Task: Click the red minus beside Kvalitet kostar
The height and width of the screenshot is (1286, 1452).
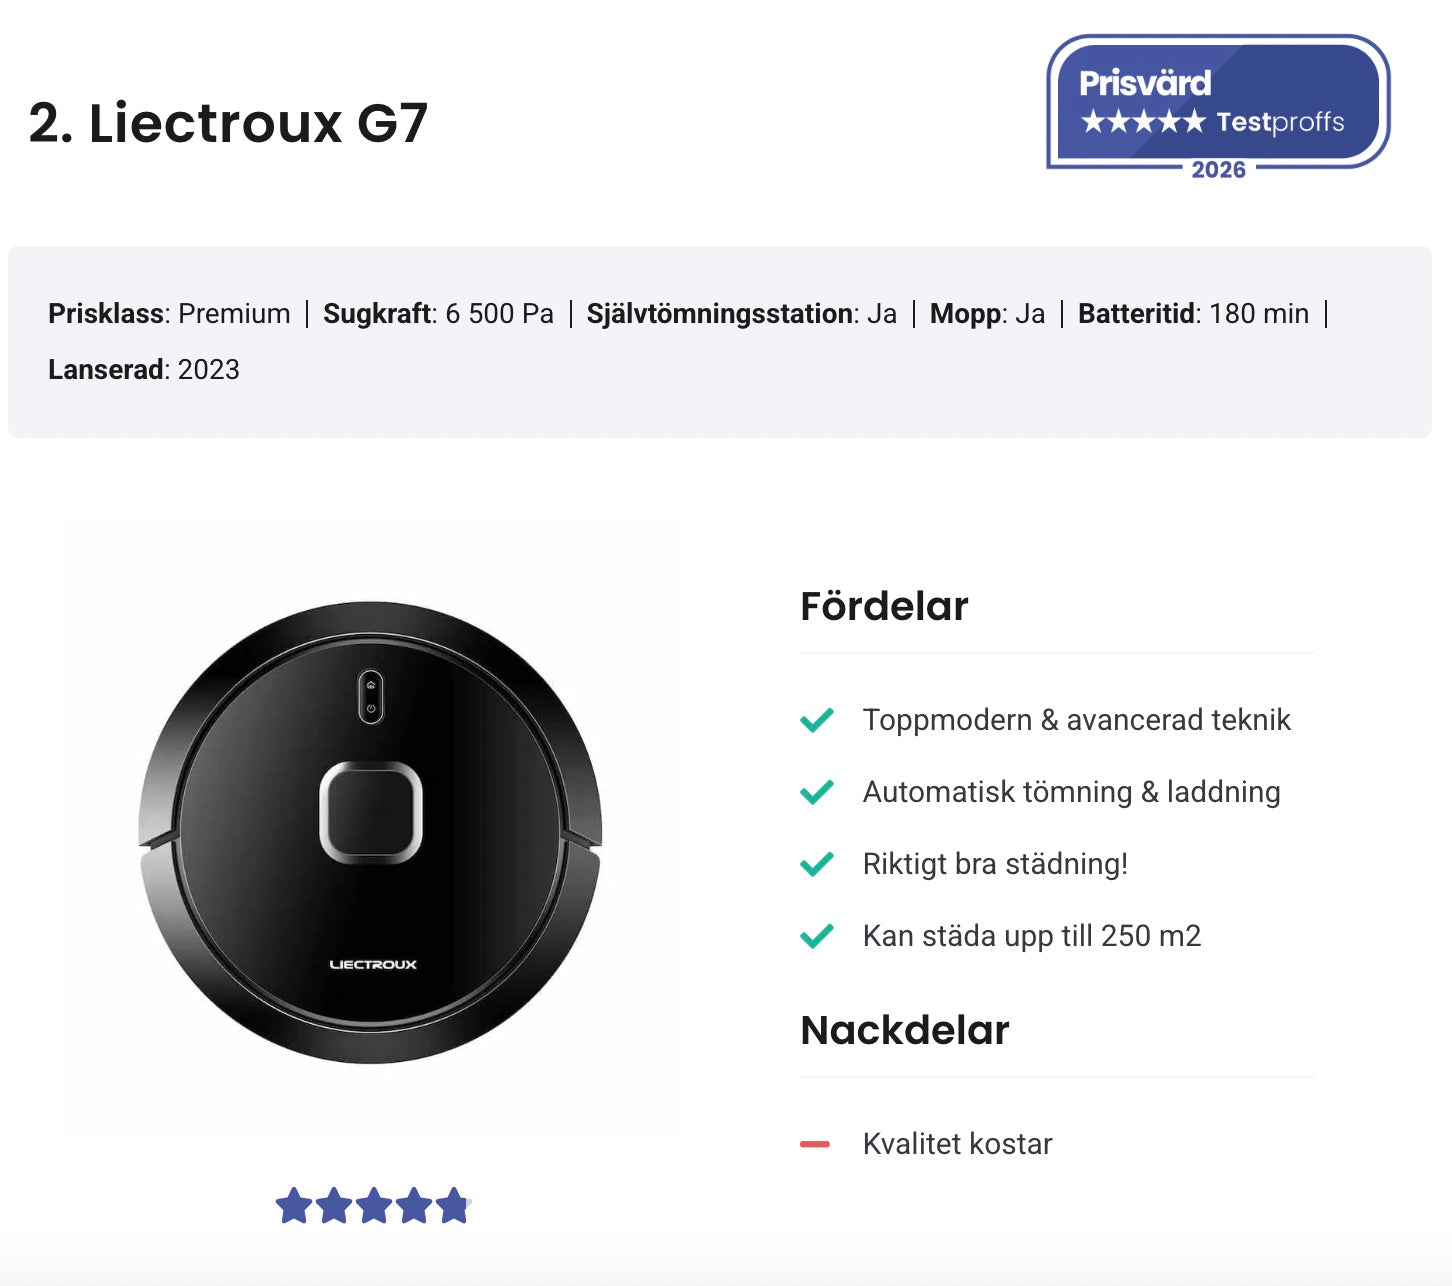Action: 815,1144
